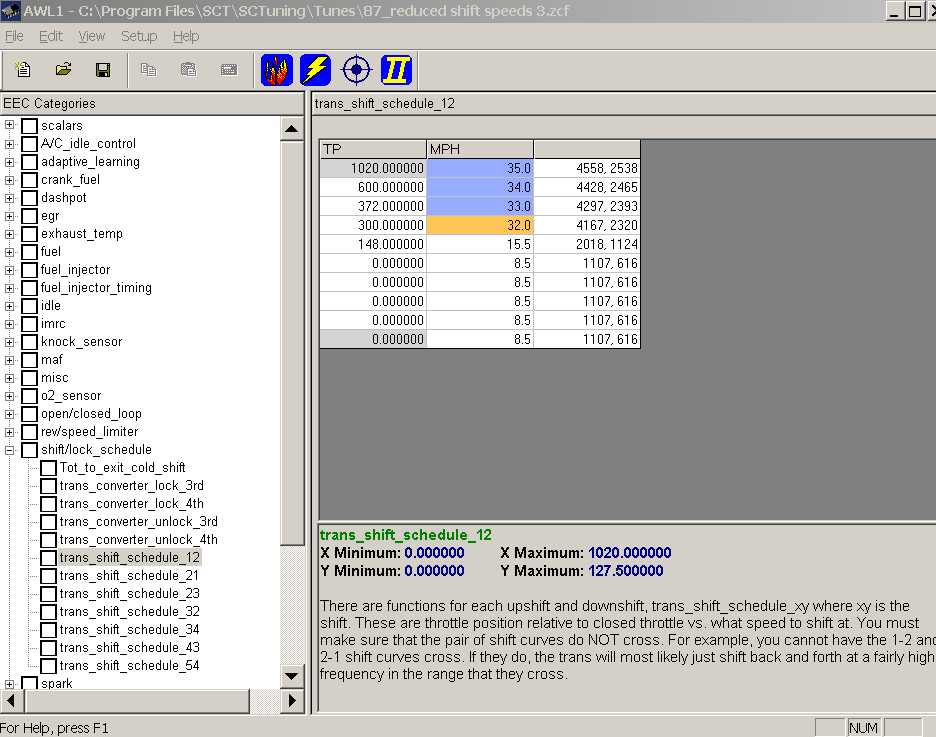Click the 4428, 2465 cell
Screen dimensions: 936x737
[587, 187]
